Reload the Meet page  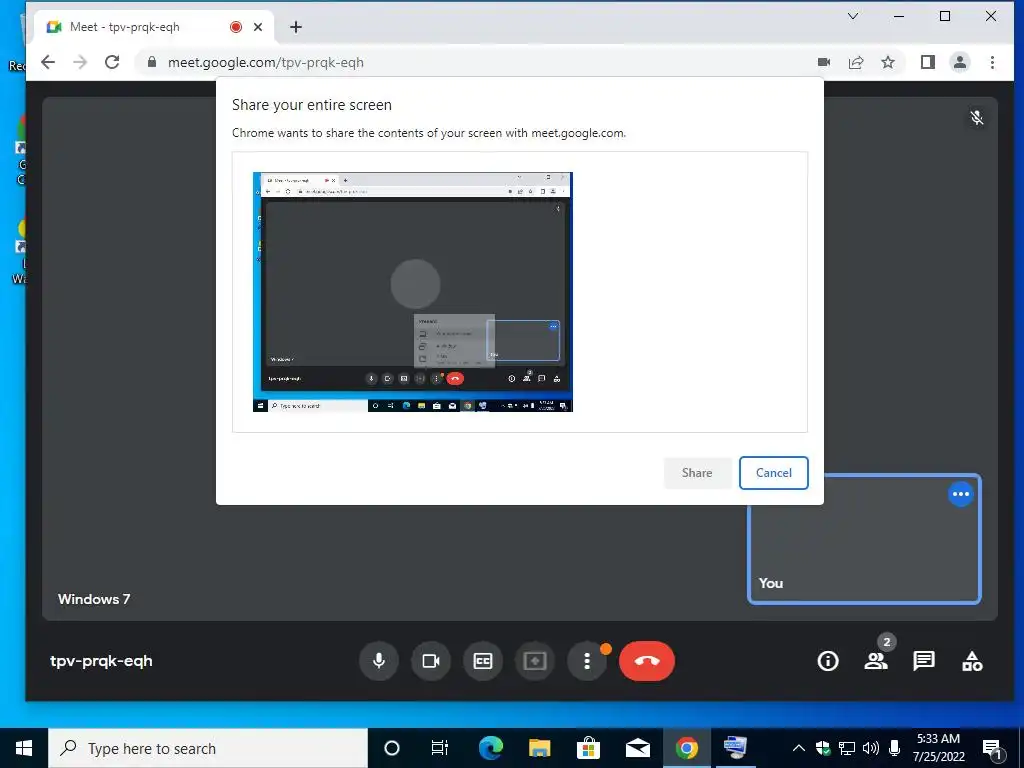[x=112, y=62]
